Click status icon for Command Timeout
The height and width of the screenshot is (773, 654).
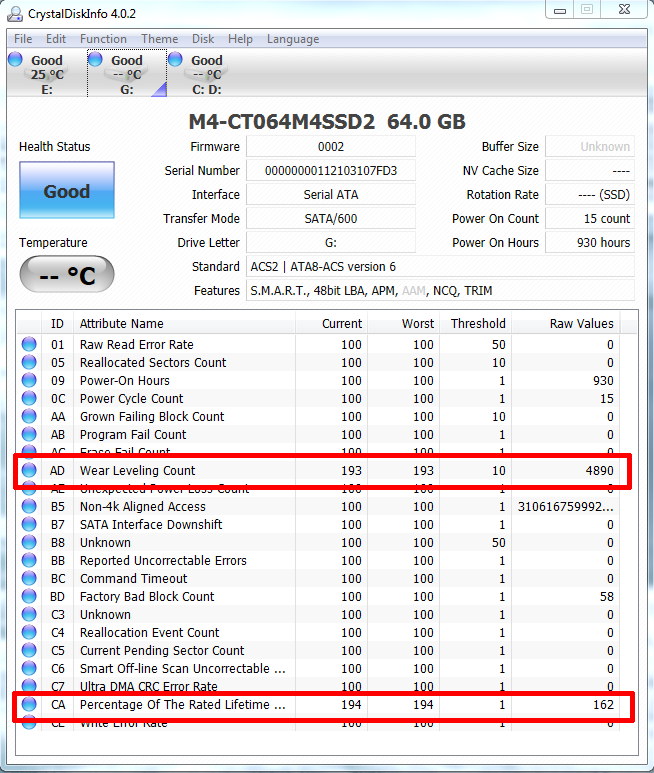point(29,578)
